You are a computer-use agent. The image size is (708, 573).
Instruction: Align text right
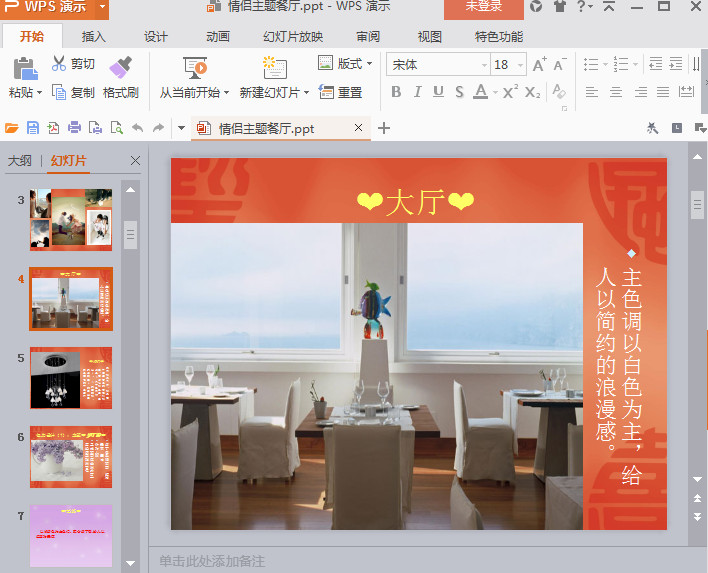coord(640,92)
